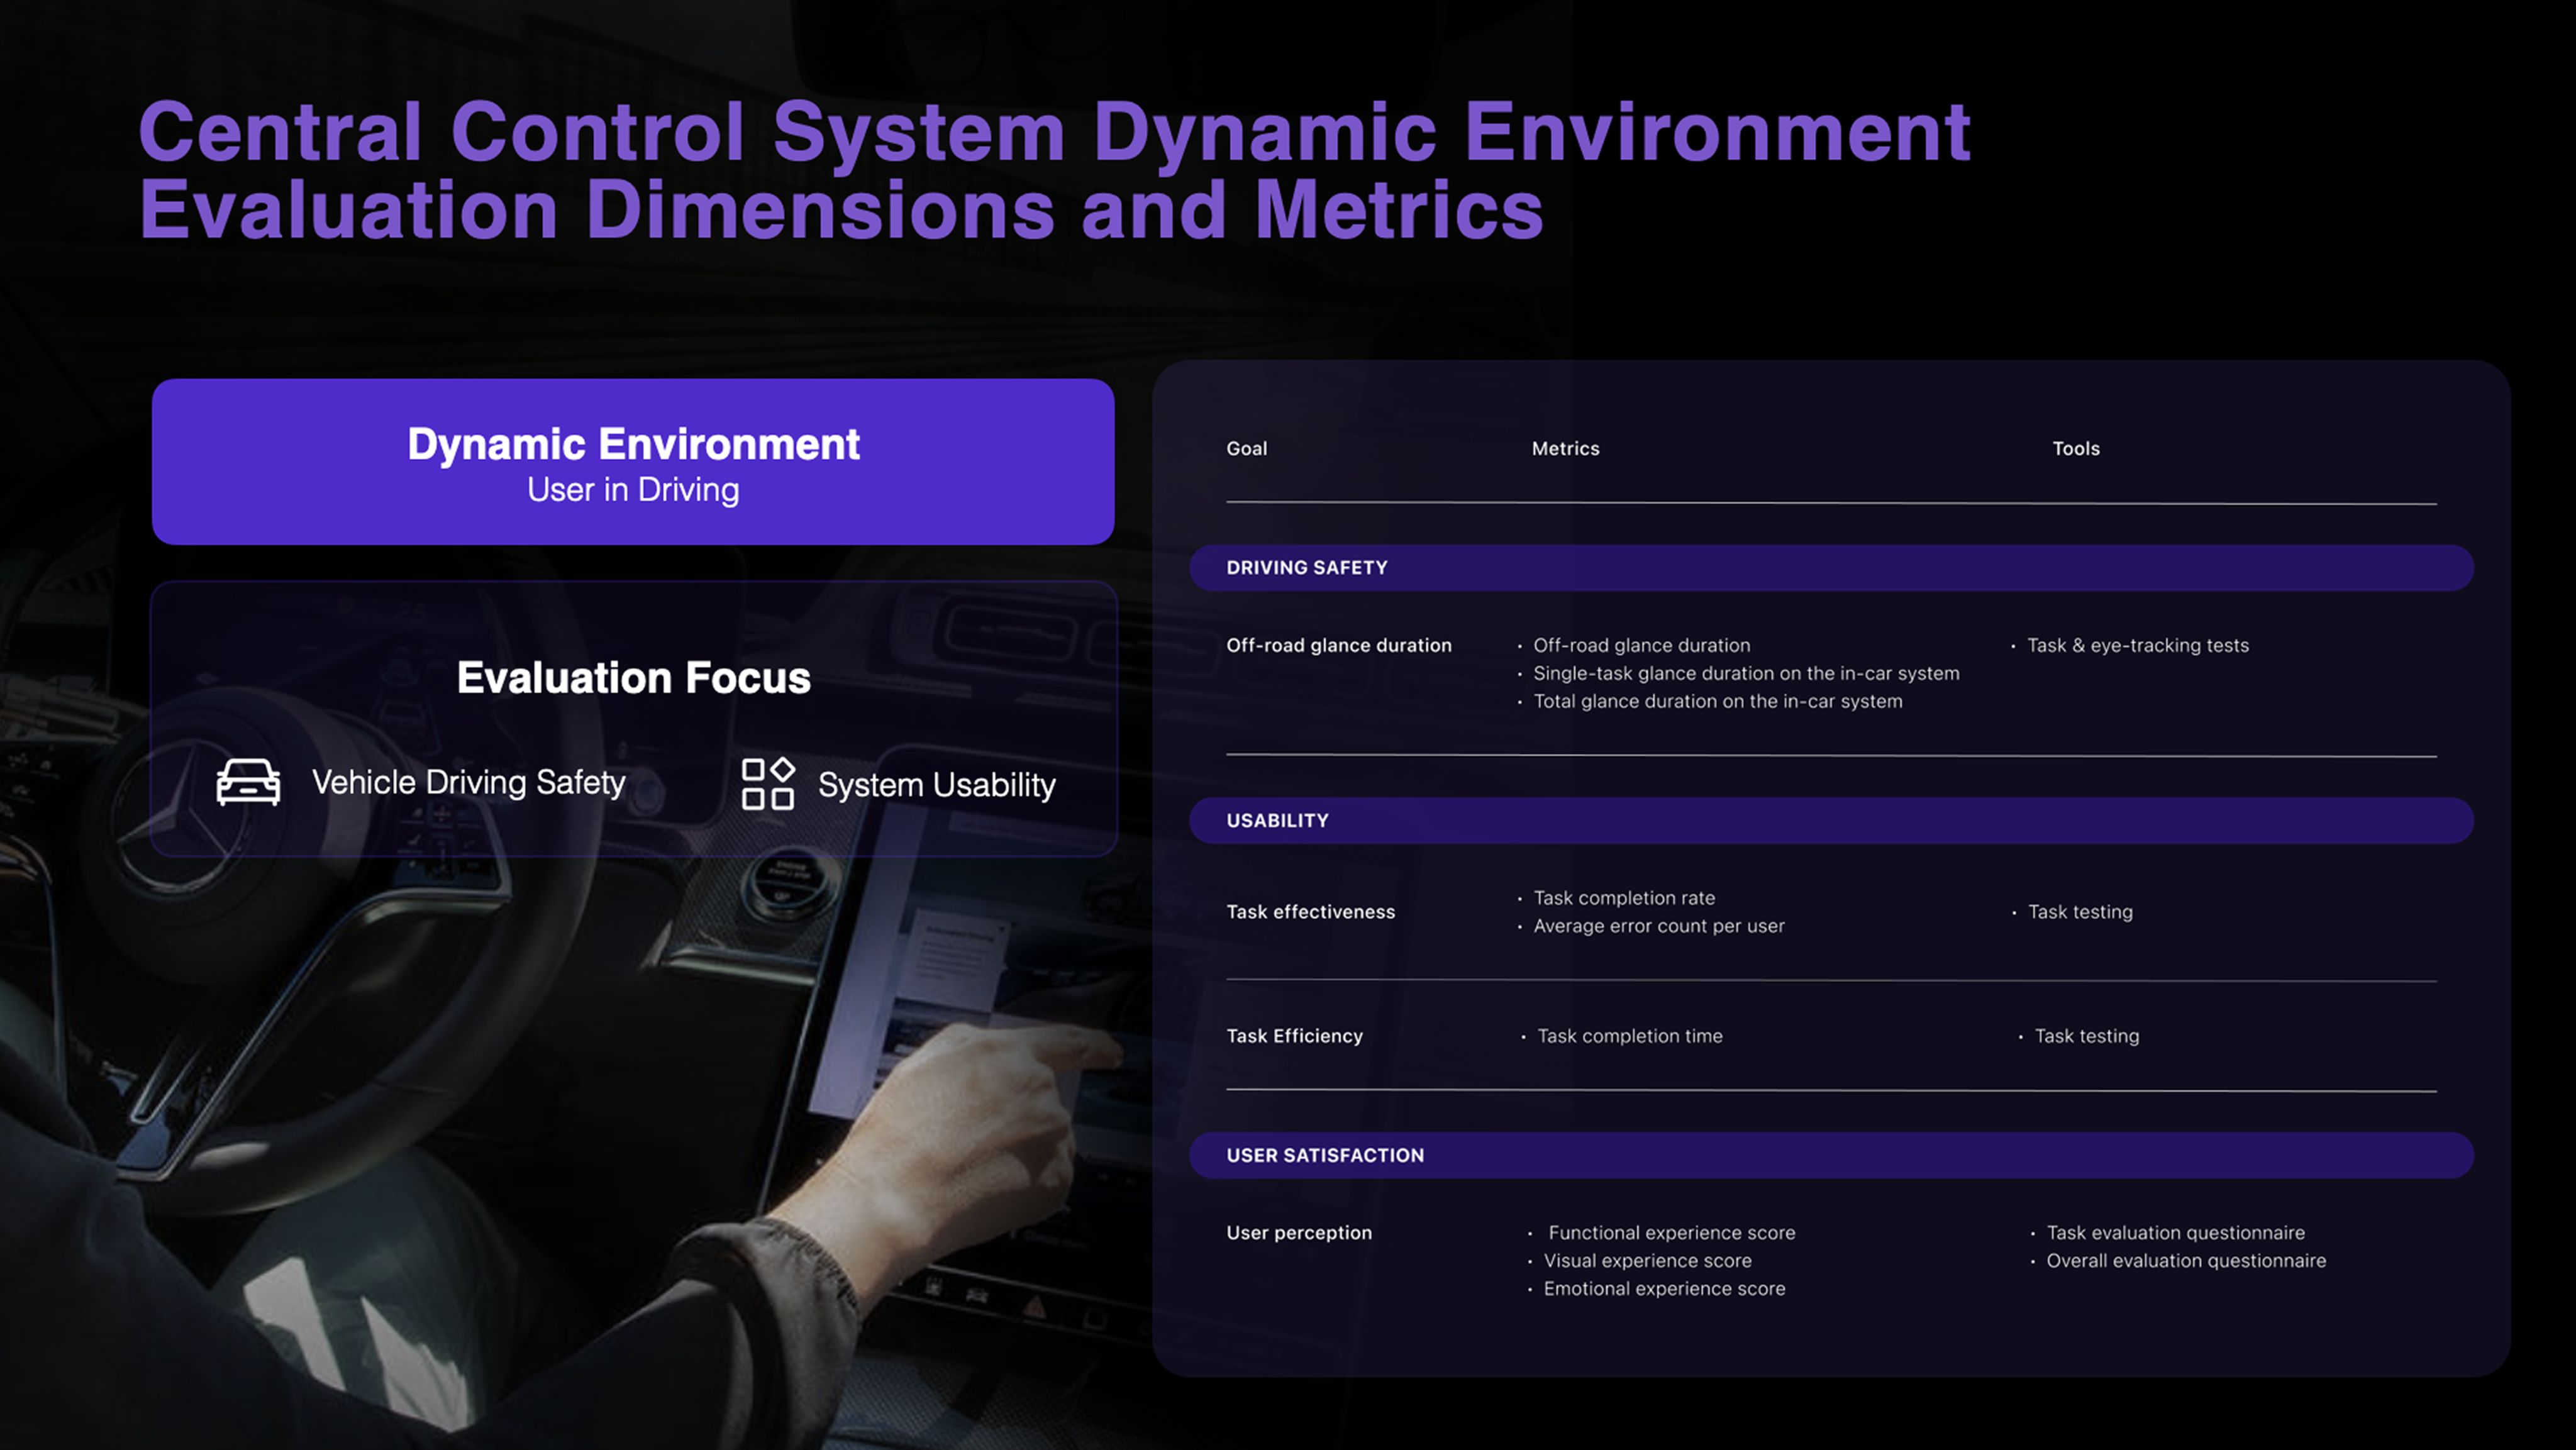The image size is (2576, 1450).
Task: Click the Evaluation Focus panel header
Action: tap(633, 678)
